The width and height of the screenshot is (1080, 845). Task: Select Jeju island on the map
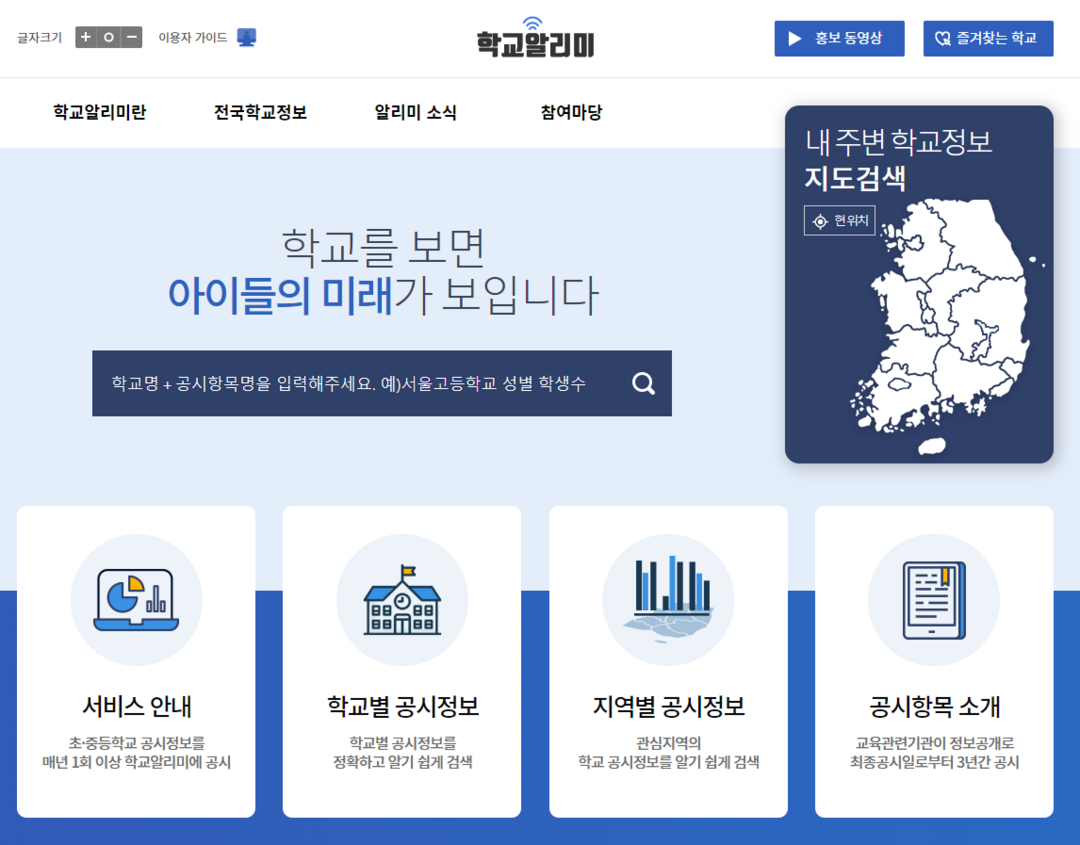coord(931,445)
